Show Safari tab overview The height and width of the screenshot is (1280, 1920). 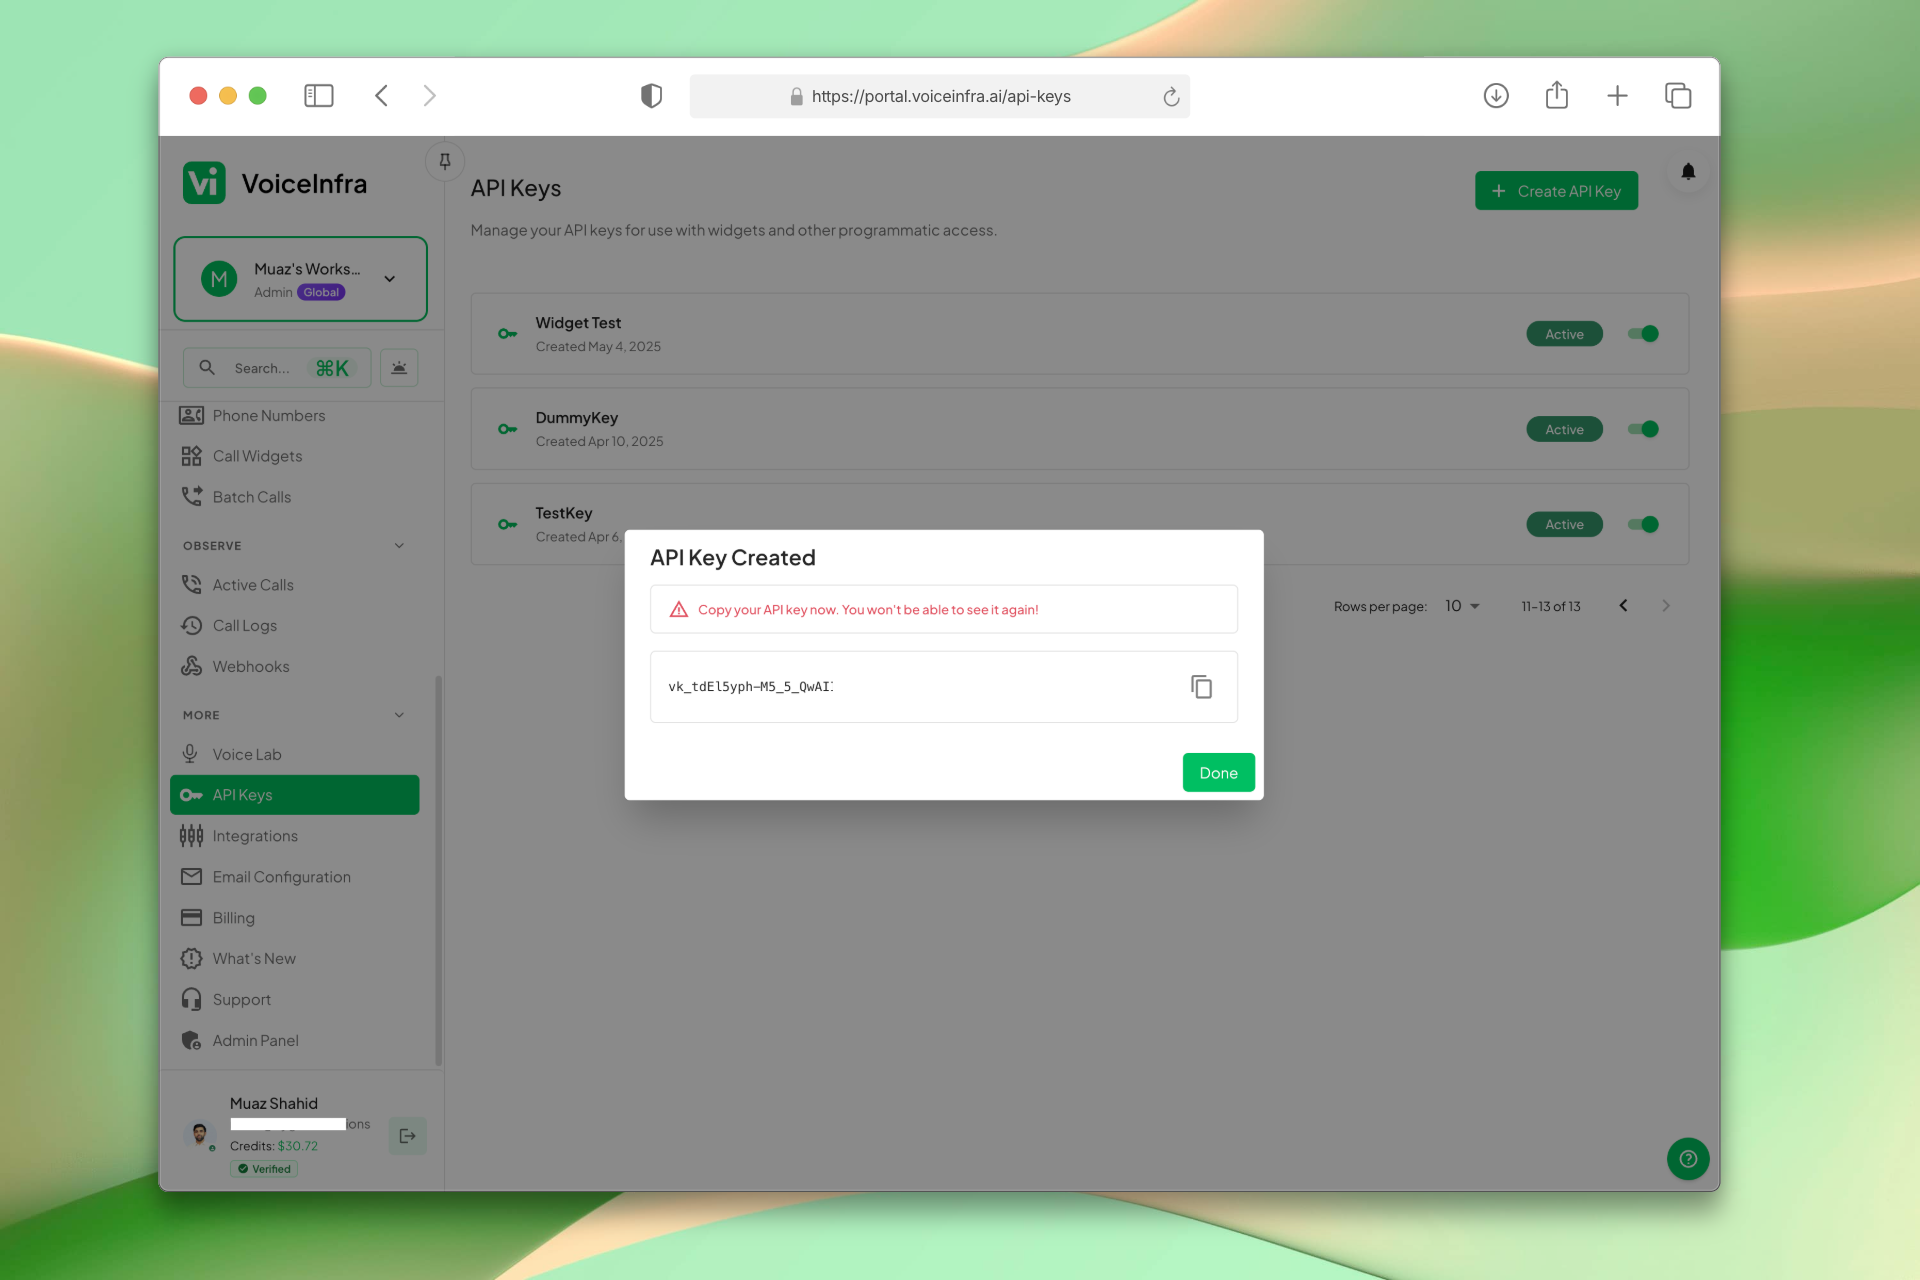(x=1678, y=96)
